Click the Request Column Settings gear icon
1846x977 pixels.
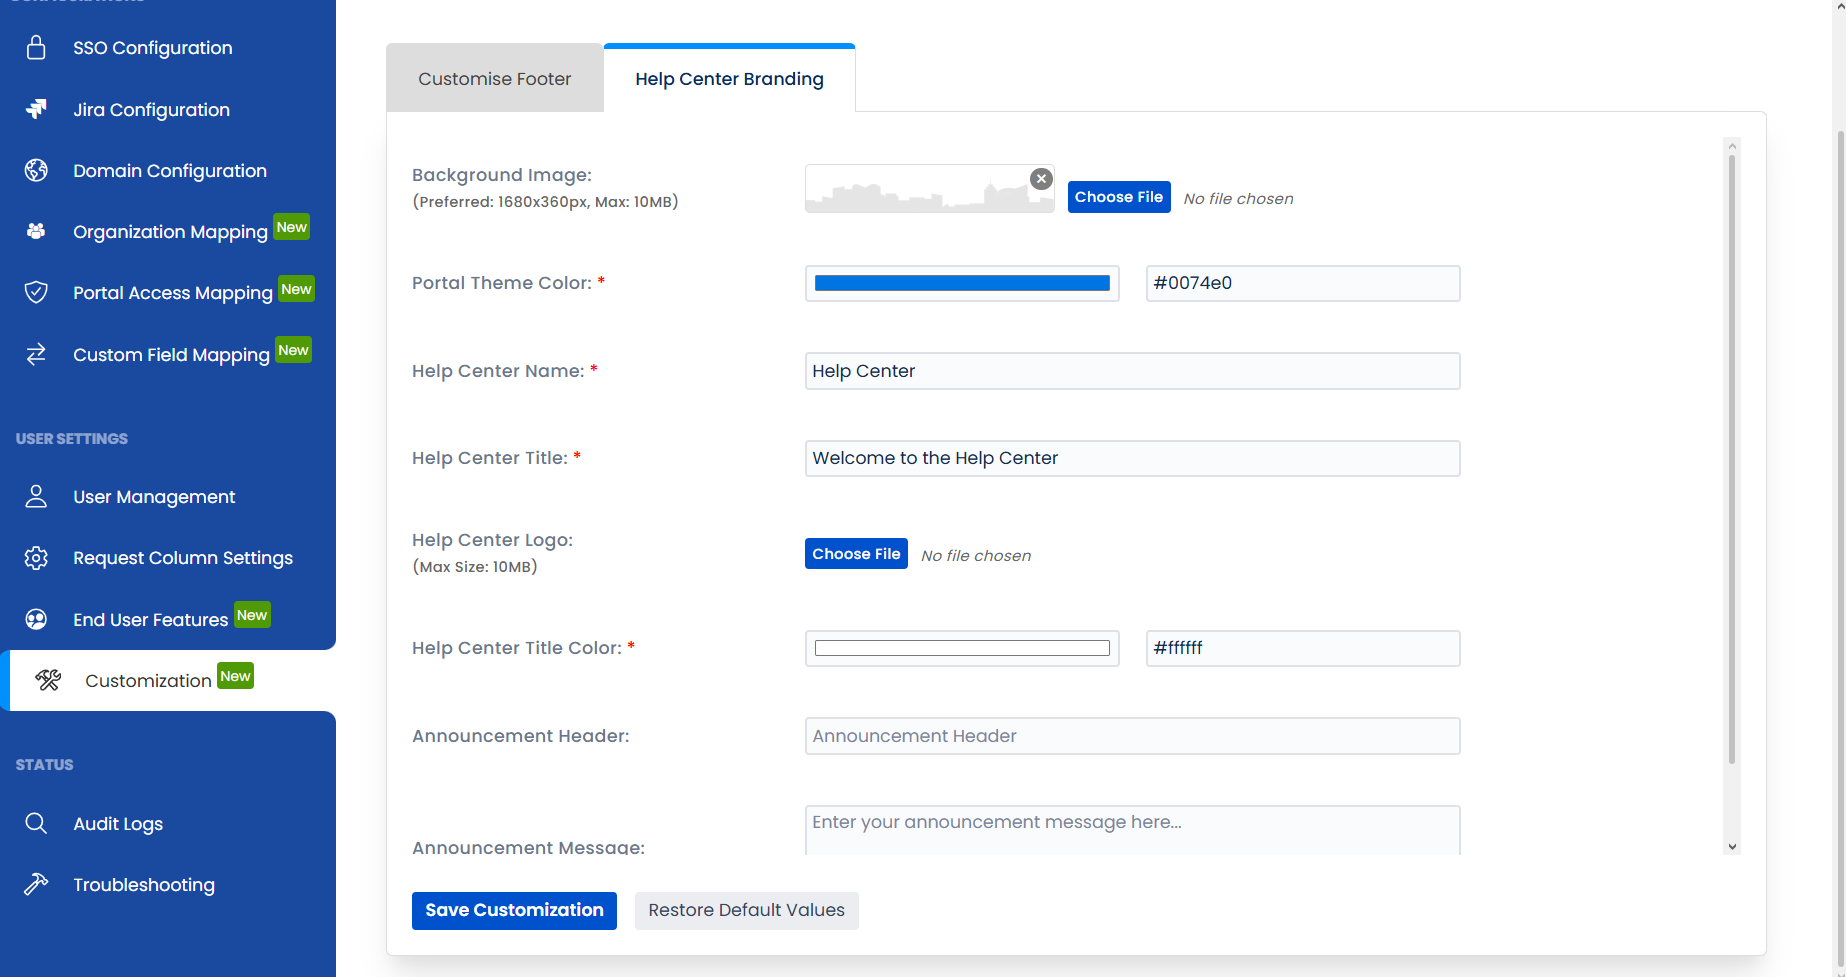(x=36, y=558)
